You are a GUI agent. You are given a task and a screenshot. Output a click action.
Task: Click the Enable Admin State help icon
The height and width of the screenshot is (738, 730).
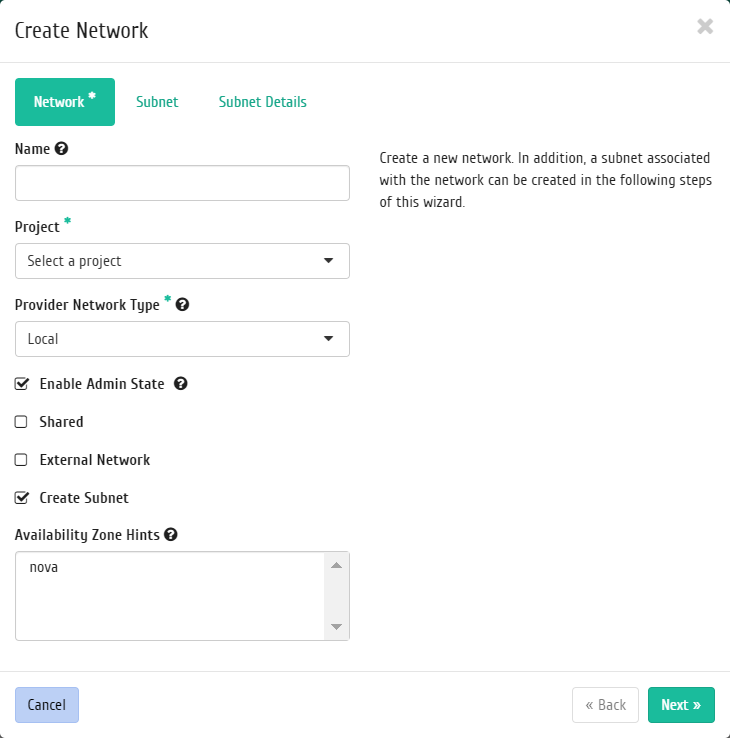coord(181,384)
